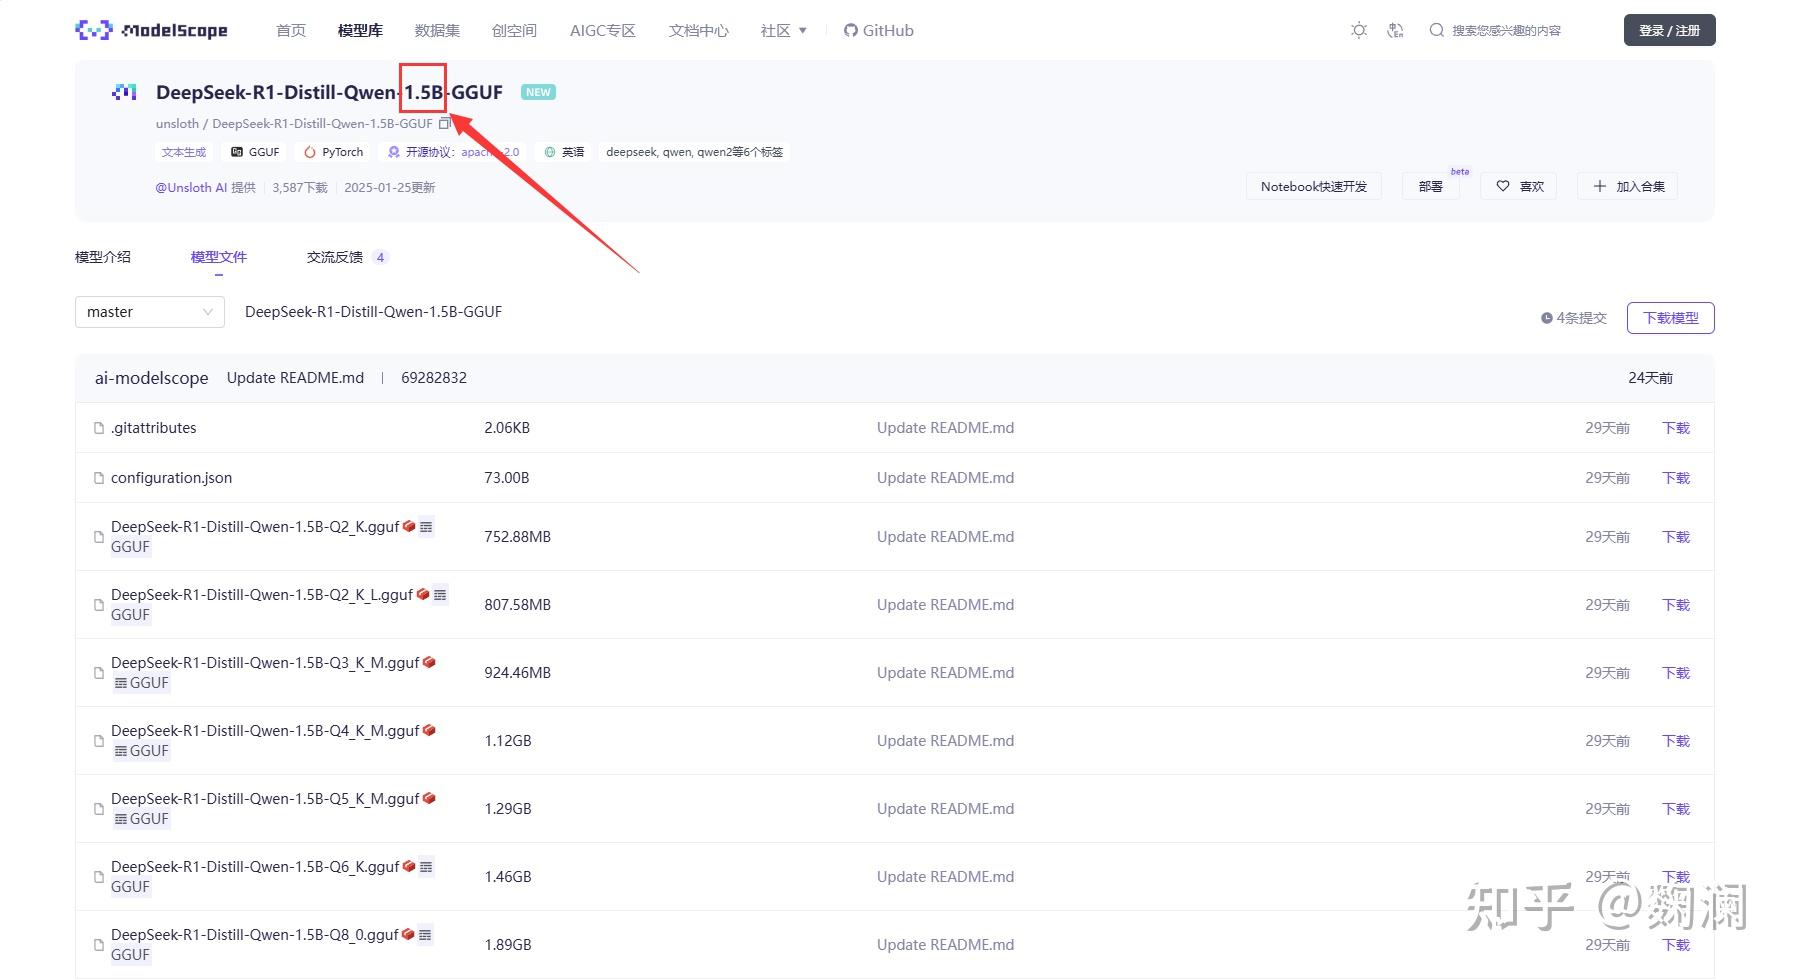
Task: Open 数据集 in the top navigation
Action: tap(437, 31)
